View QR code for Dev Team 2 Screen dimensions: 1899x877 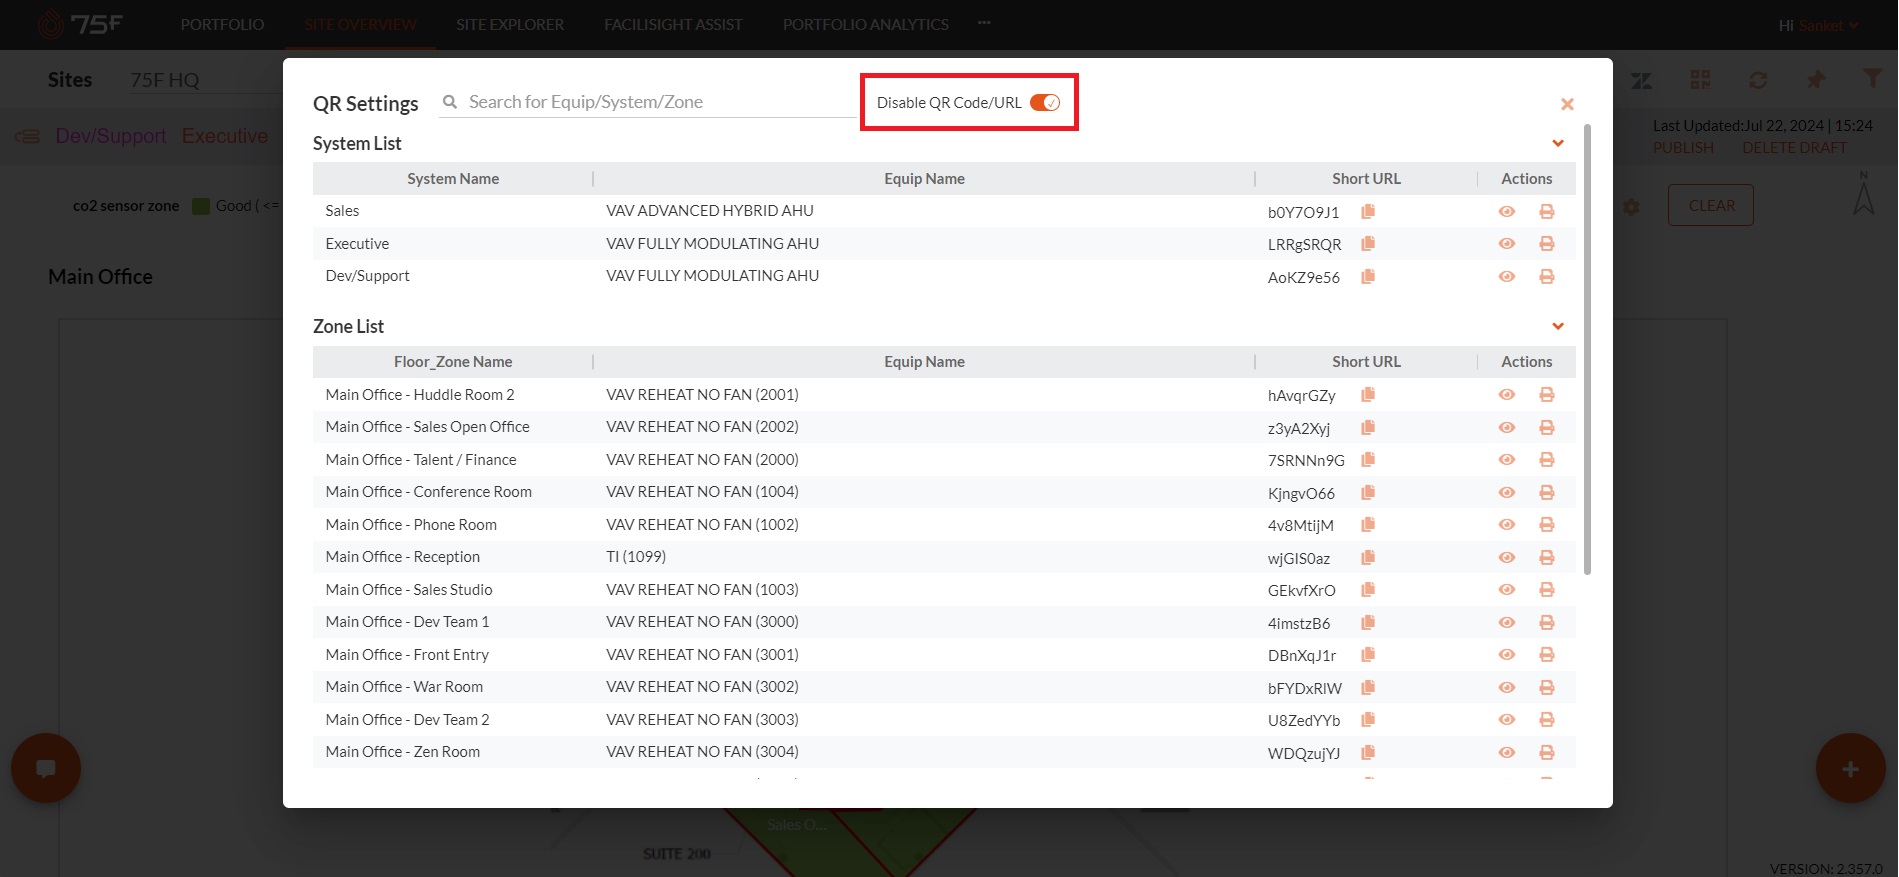1507,720
